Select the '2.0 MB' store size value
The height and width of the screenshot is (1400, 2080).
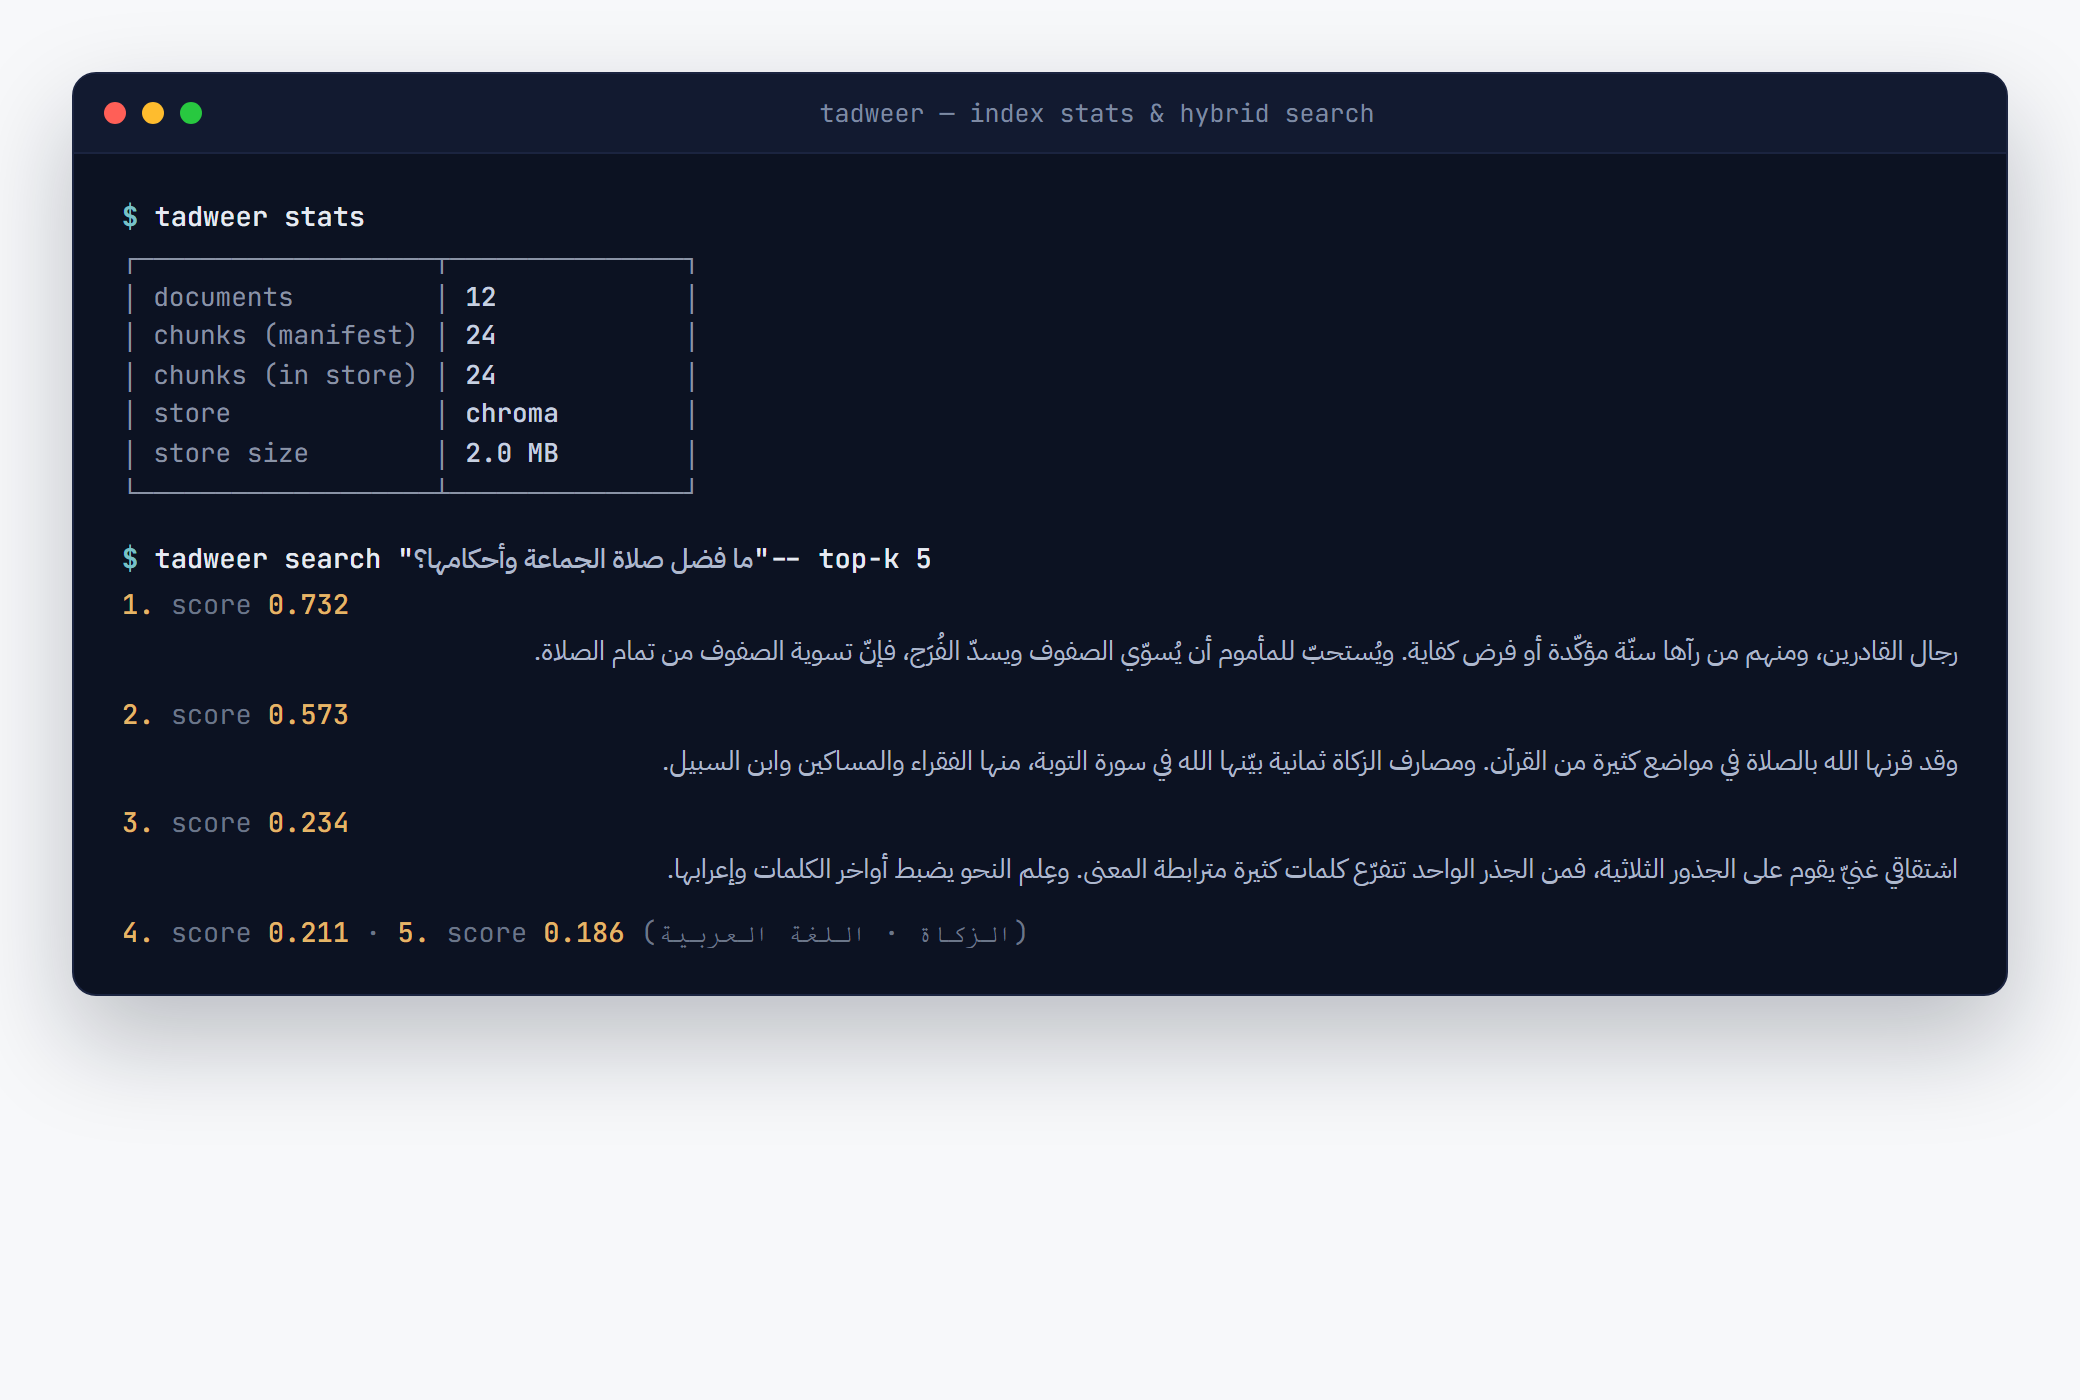(x=512, y=453)
